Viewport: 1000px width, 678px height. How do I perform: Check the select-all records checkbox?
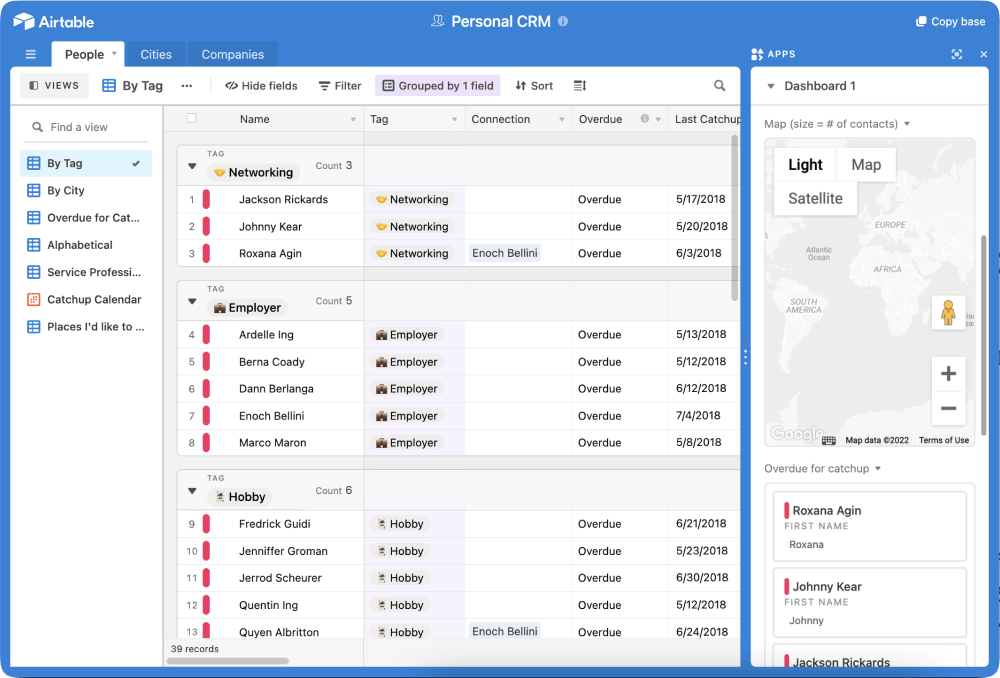tap(191, 118)
